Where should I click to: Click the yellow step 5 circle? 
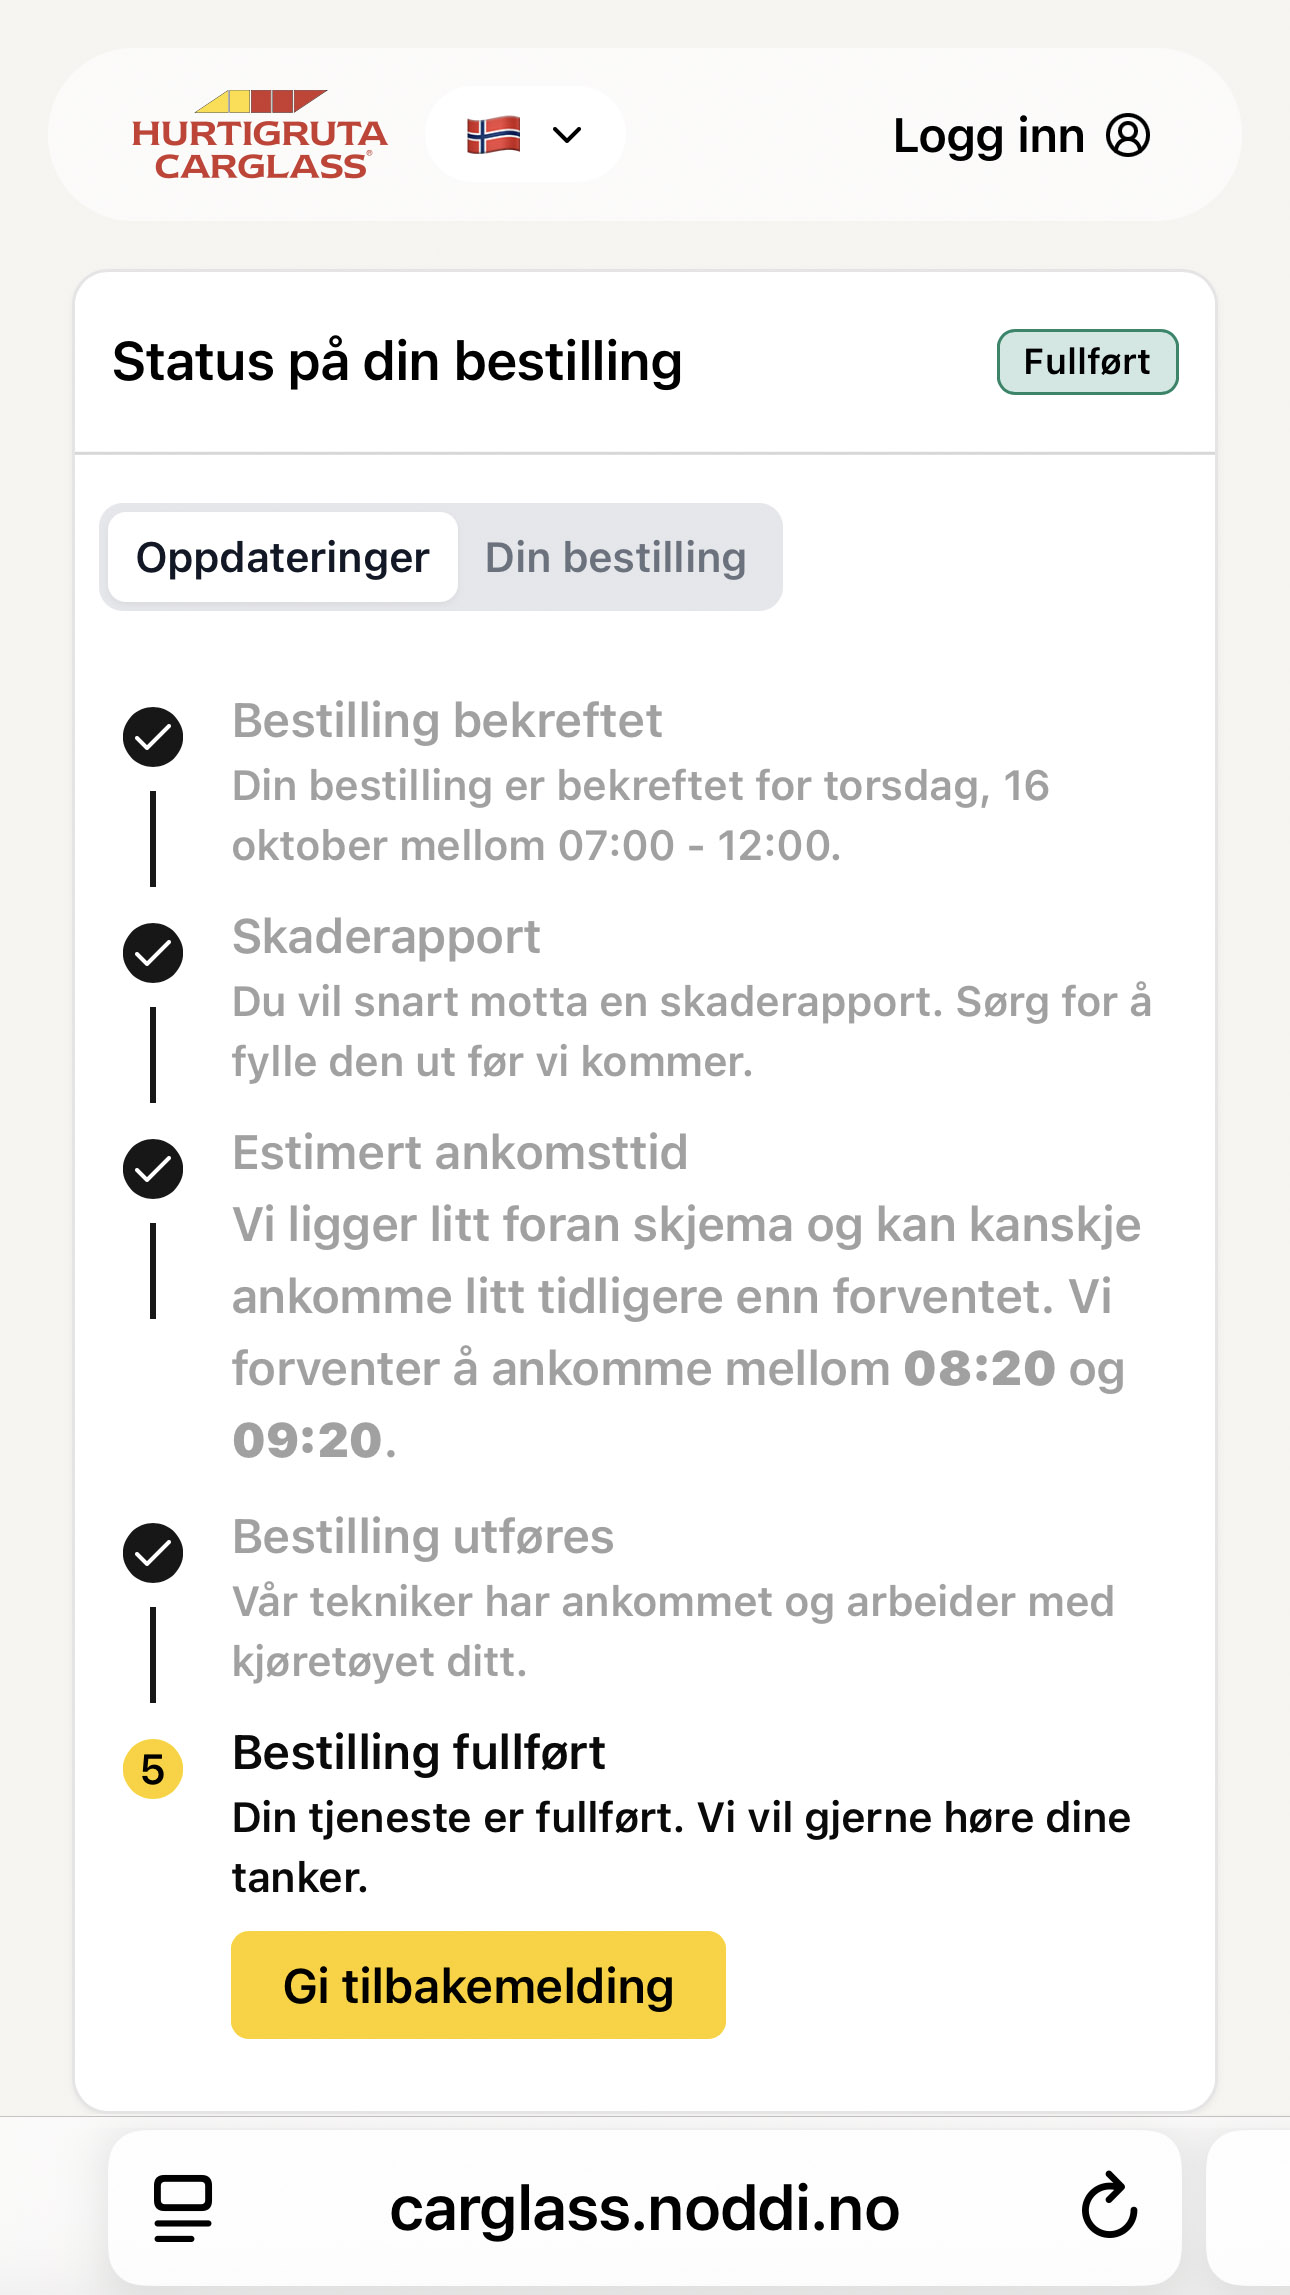coord(153,1769)
